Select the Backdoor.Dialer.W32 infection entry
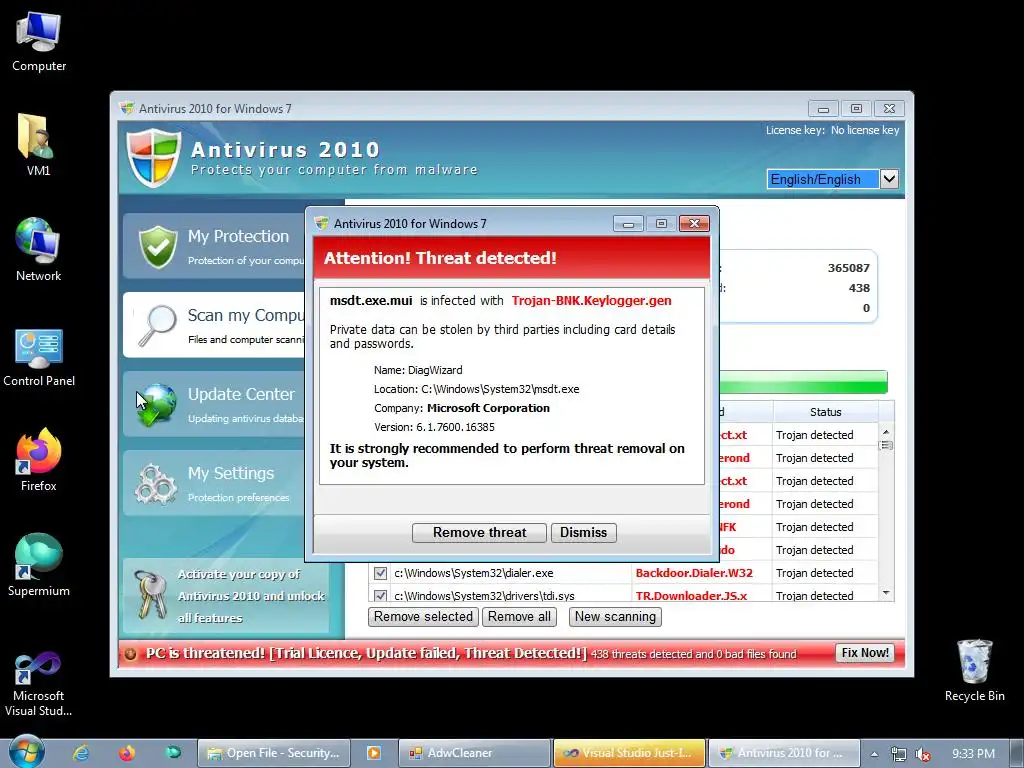The width and height of the screenshot is (1024, 768). click(x=694, y=573)
